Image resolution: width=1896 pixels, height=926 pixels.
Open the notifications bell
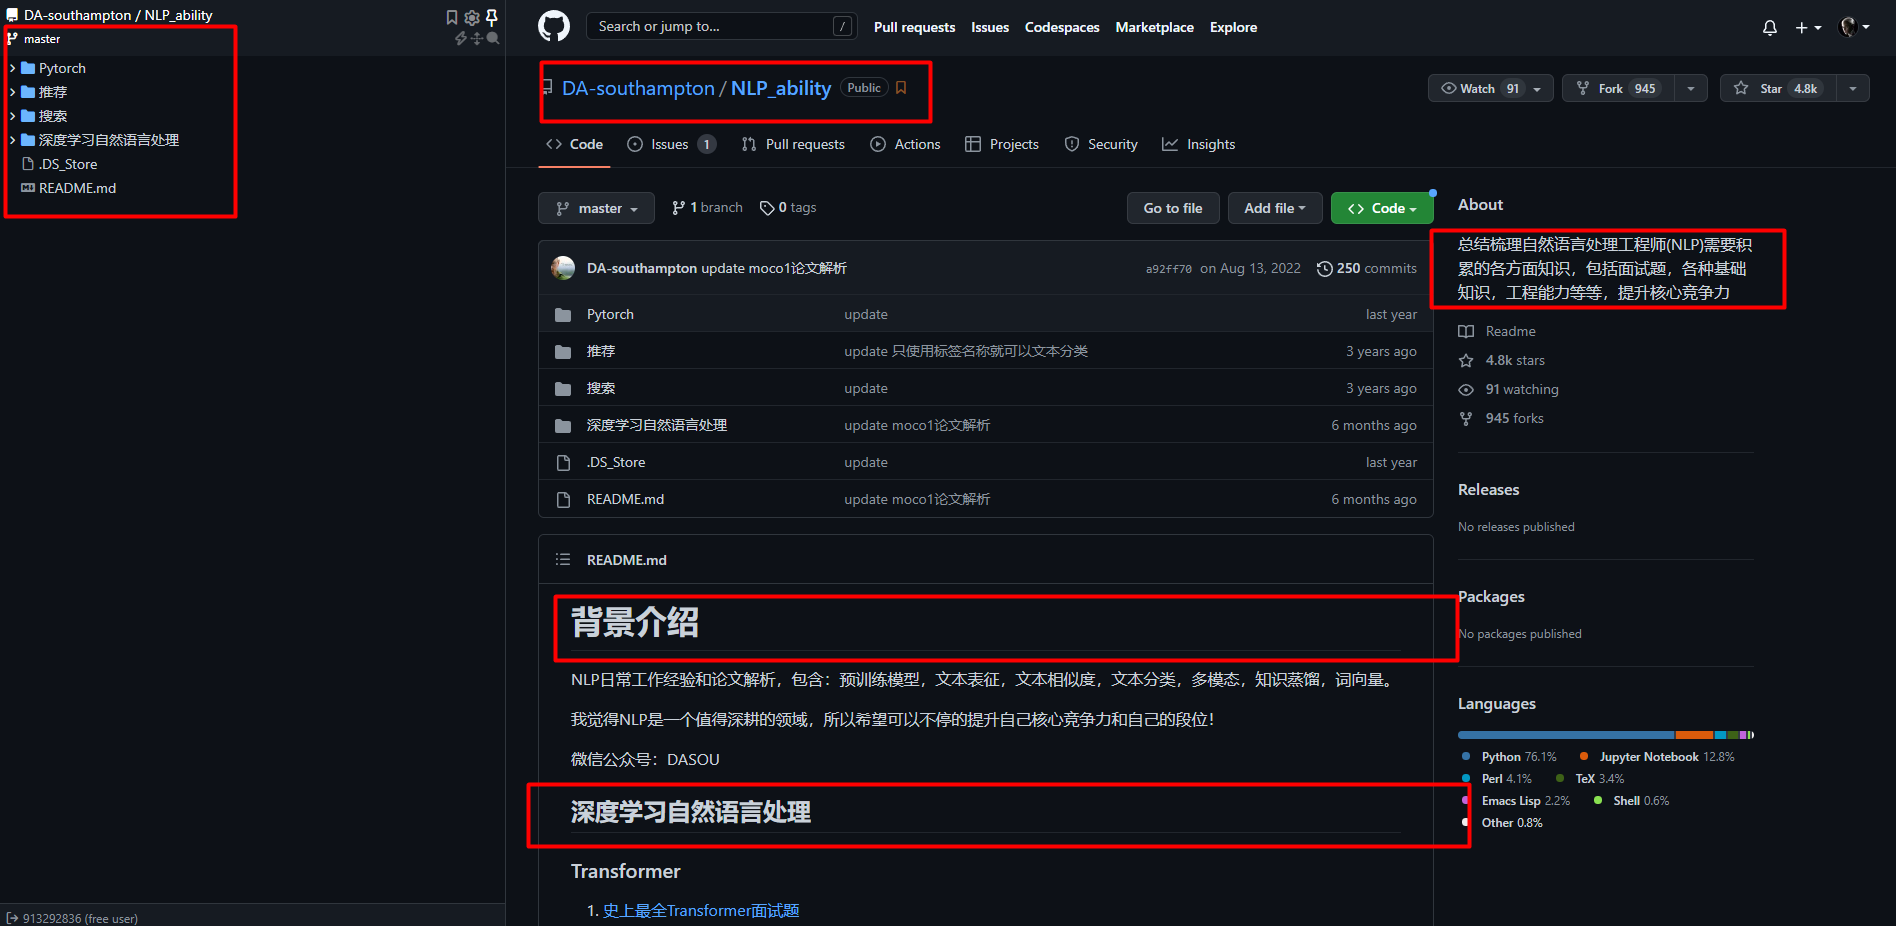click(1770, 27)
